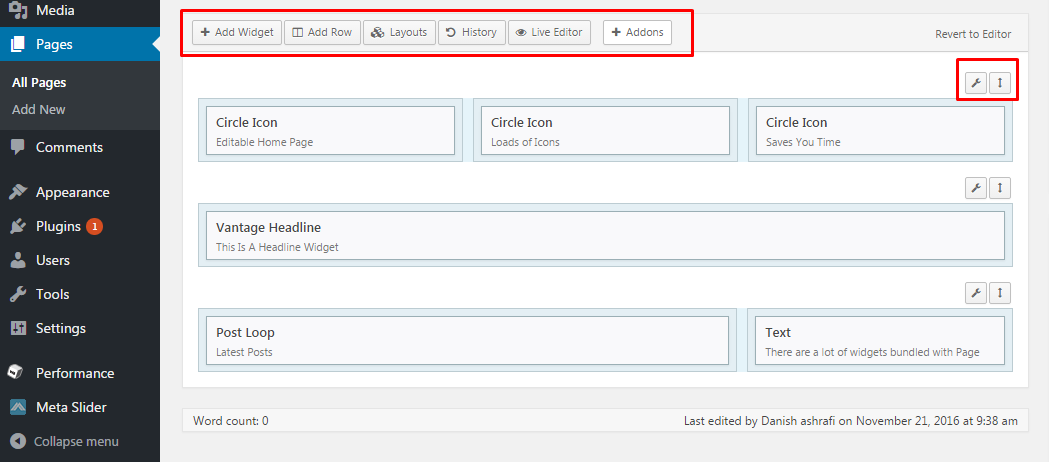Open the Live Editor with eye icon
Image resolution: width=1049 pixels, height=462 pixels.
(549, 32)
